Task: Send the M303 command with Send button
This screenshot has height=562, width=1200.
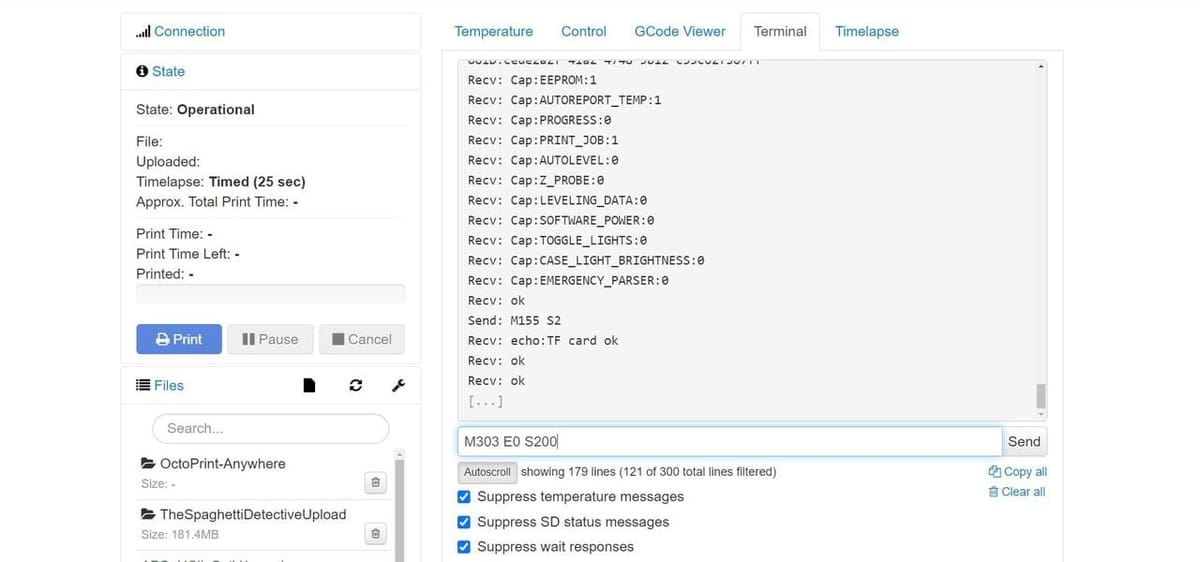Action: tap(1024, 441)
